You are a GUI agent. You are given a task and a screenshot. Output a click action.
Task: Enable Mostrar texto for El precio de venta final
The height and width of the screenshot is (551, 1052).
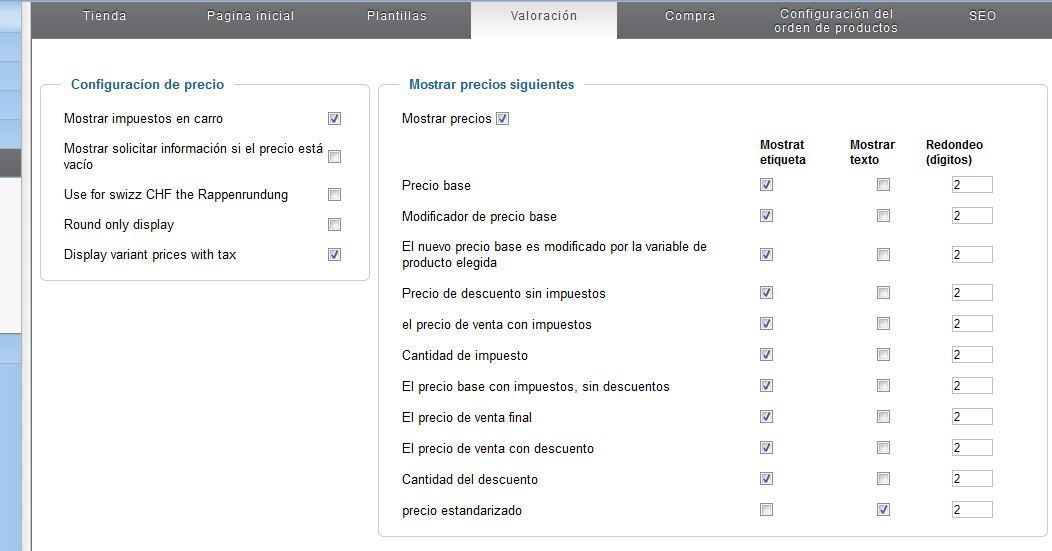tap(884, 417)
